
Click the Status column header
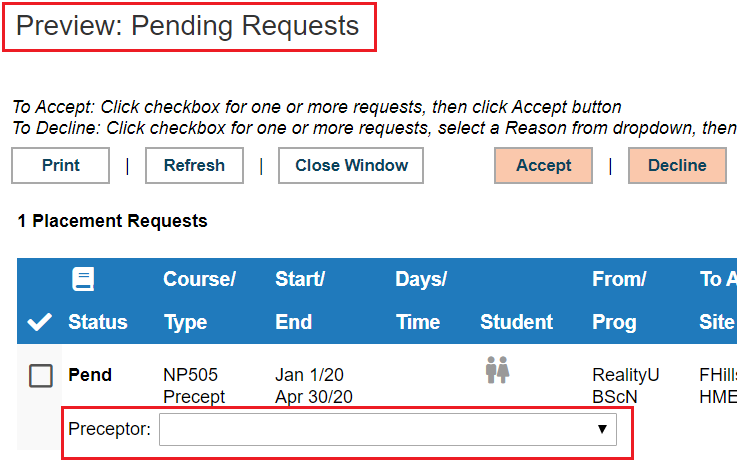coord(98,322)
